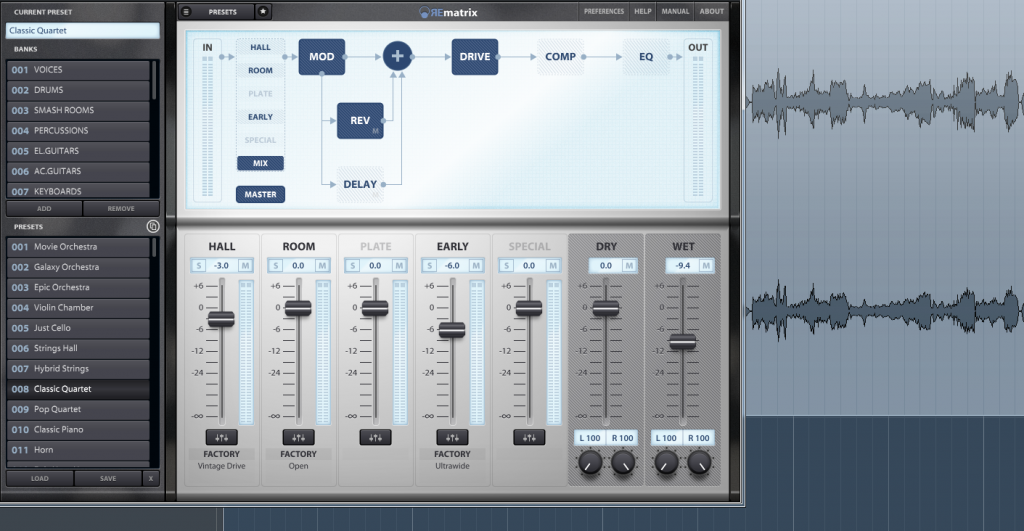Open the PRESETS dropdown in top bar
The image size is (1024, 531).
(223, 12)
